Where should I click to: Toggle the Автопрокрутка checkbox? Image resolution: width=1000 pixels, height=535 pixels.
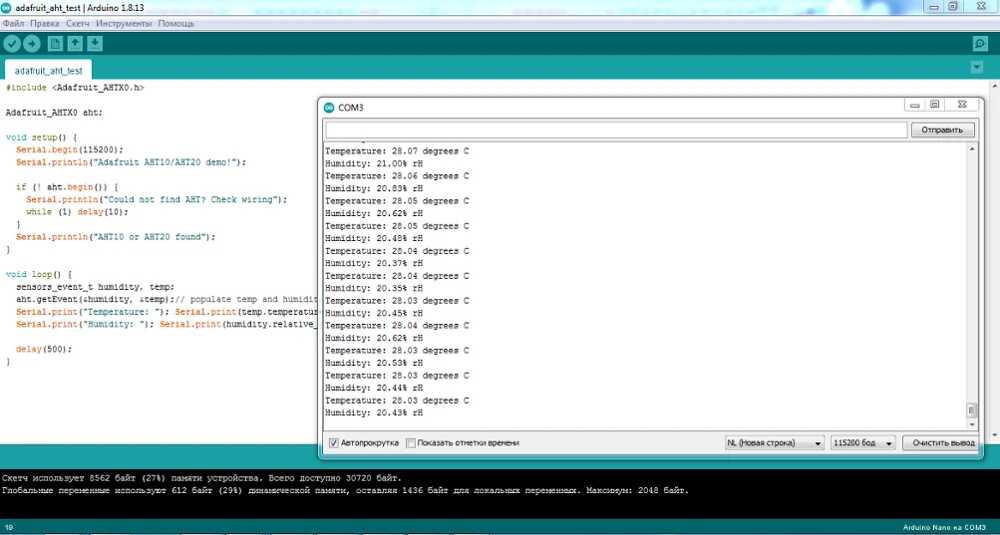[334, 443]
